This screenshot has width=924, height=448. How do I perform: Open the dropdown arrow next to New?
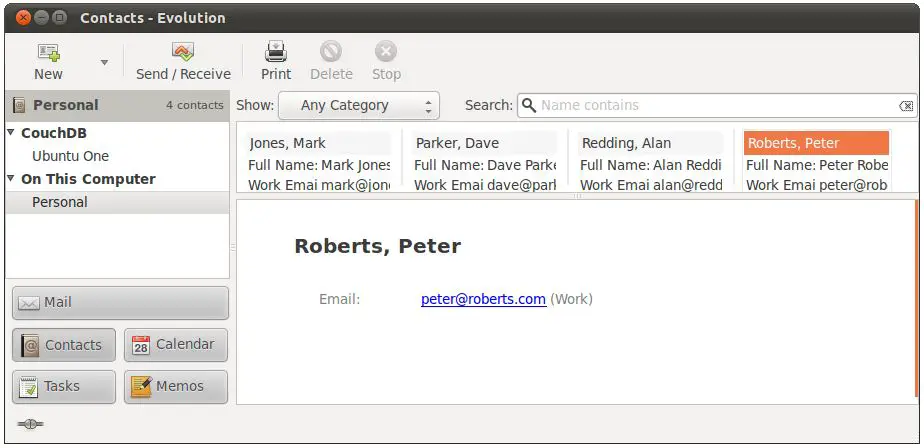tap(104, 62)
